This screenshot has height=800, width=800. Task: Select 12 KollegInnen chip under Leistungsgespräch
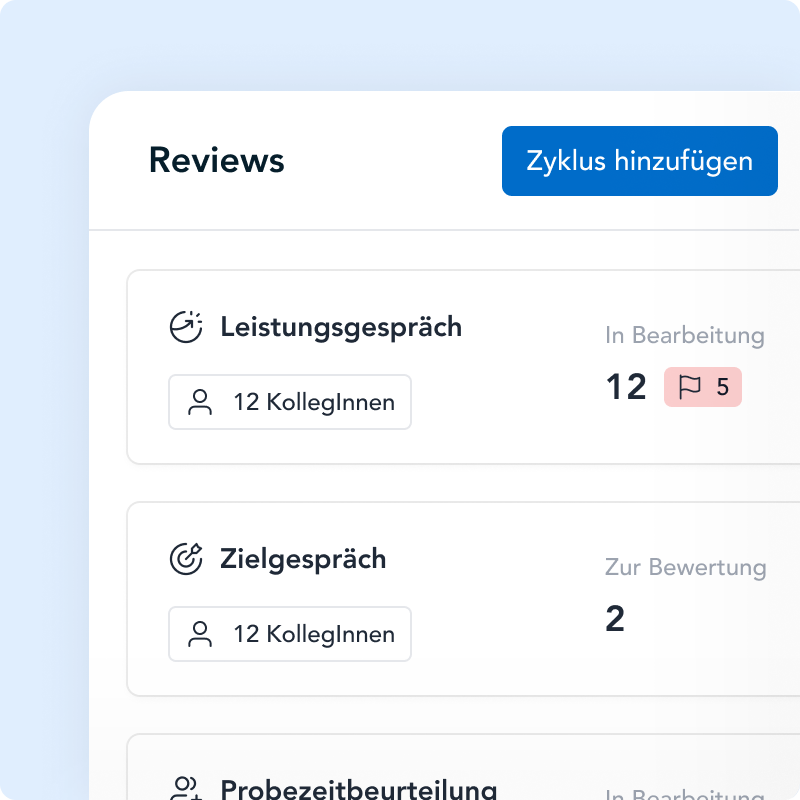pyautogui.click(x=290, y=402)
